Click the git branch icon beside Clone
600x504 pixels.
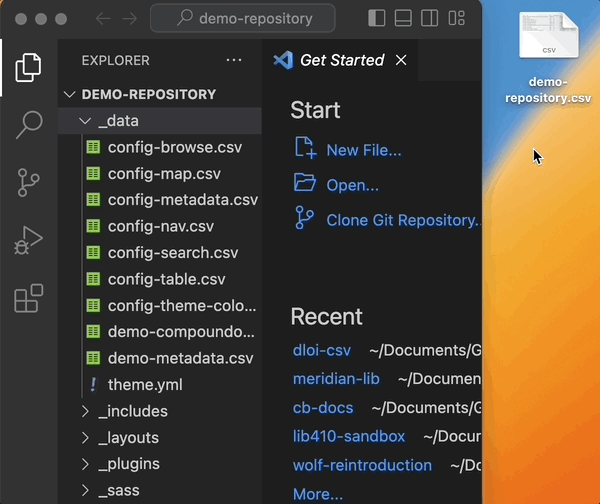coord(305,217)
